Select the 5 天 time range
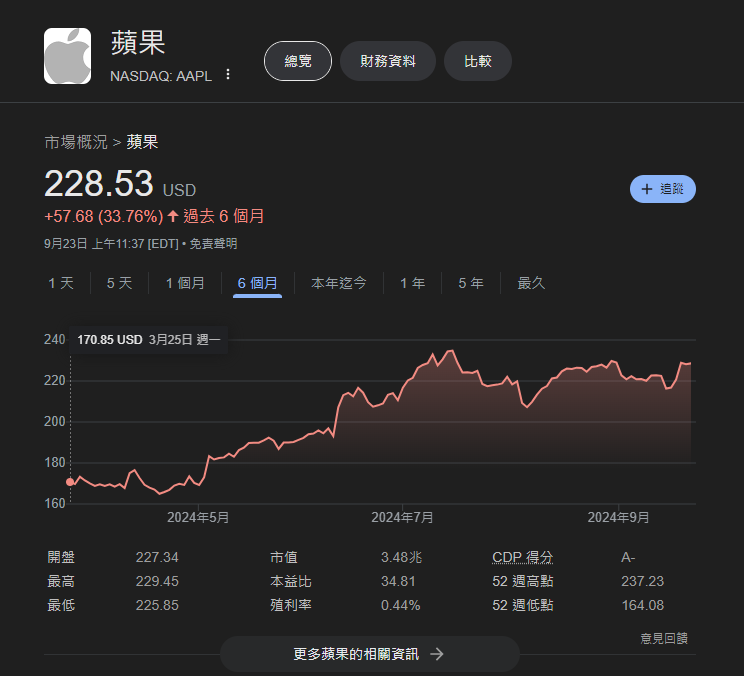Screen dimensions: 744x676 (x=119, y=283)
